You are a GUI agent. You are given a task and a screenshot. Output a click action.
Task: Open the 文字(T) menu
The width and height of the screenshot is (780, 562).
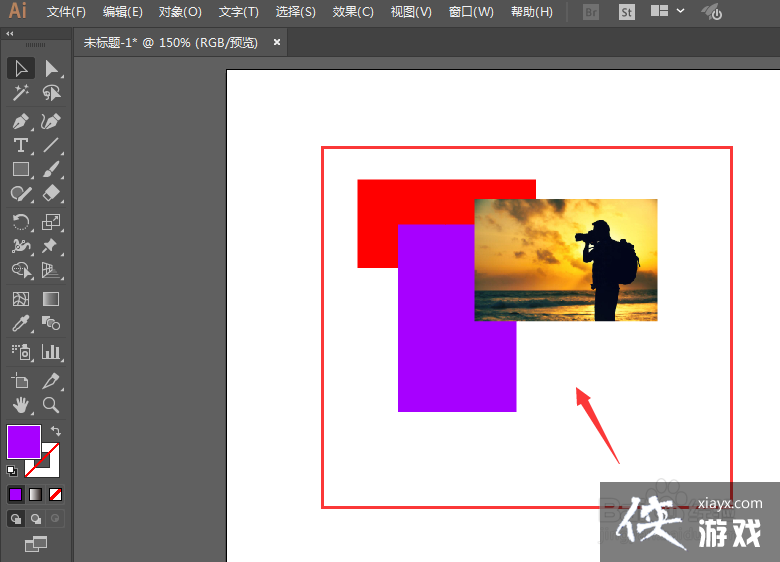coord(239,12)
